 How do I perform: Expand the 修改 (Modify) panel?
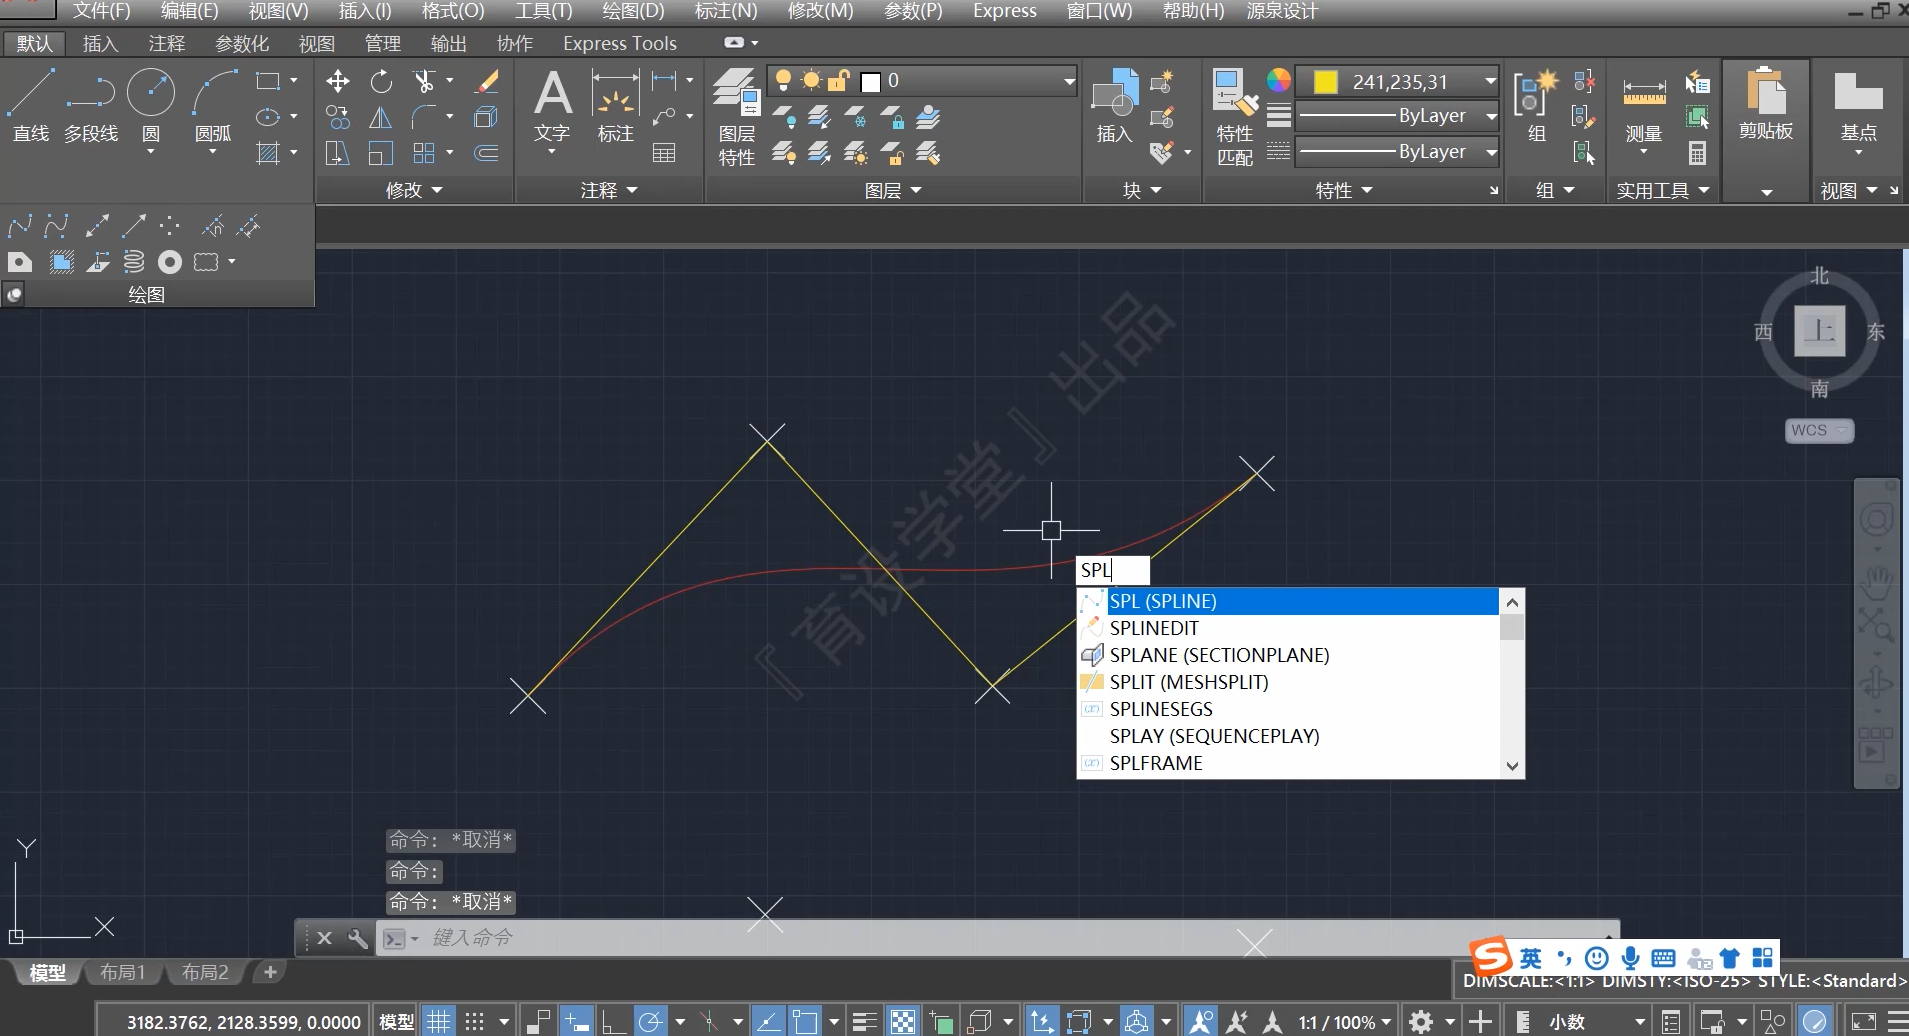click(414, 190)
